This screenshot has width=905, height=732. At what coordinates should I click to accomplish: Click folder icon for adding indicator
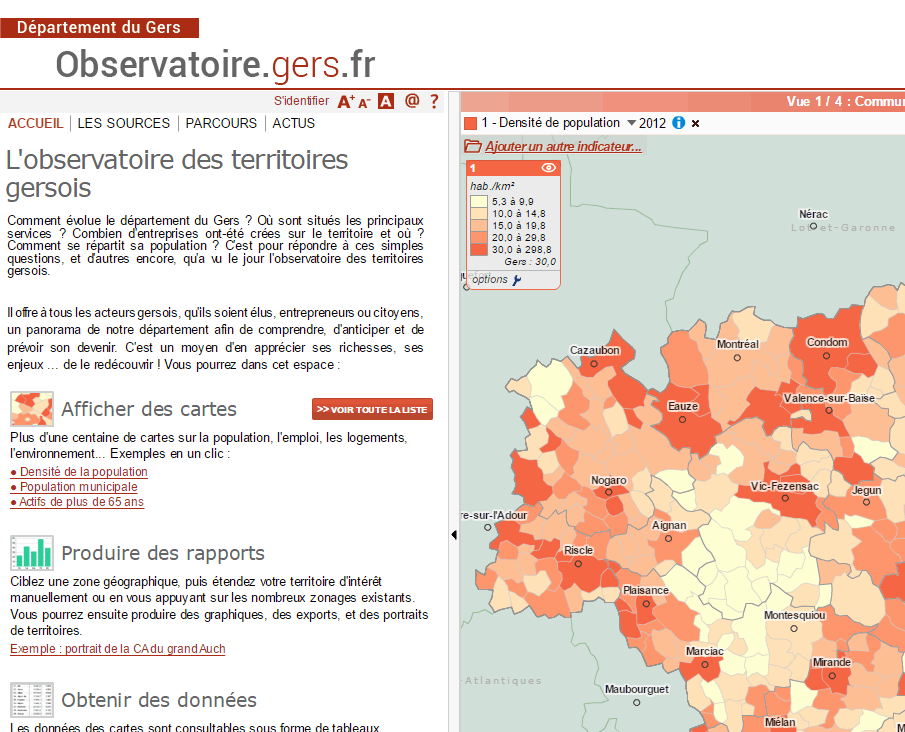(473, 146)
